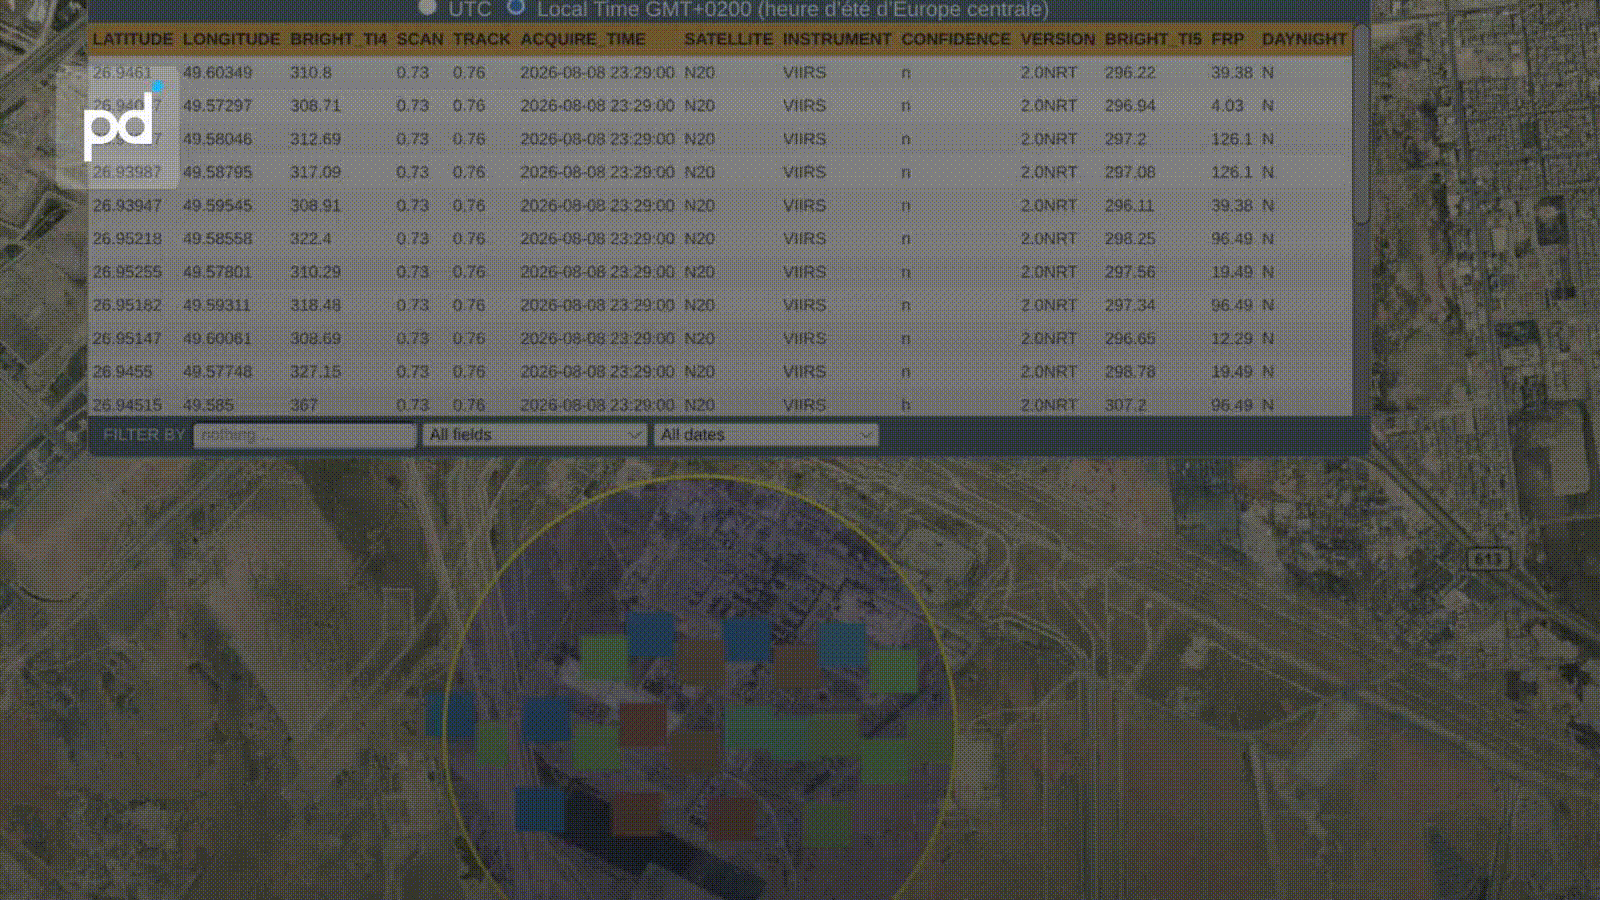Click BRIGHT_TI5 value 296.22
This screenshot has height=900, width=1600.
[x=1130, y=73]
